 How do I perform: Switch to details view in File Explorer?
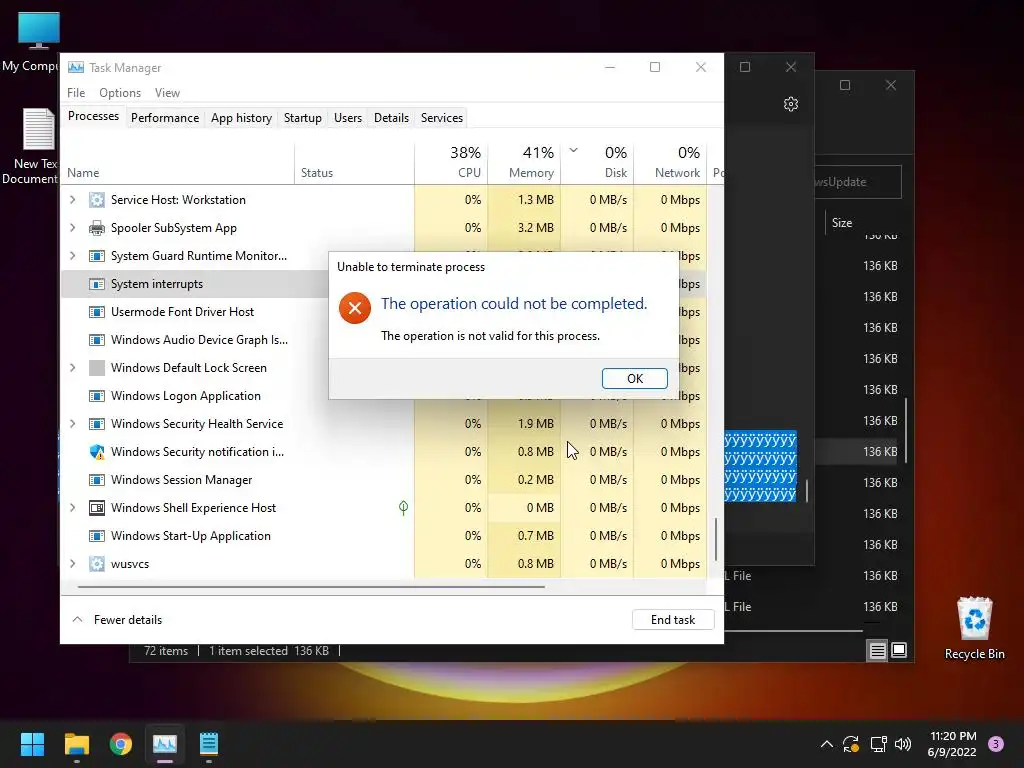pyautogui.click(x=877, y=650)
